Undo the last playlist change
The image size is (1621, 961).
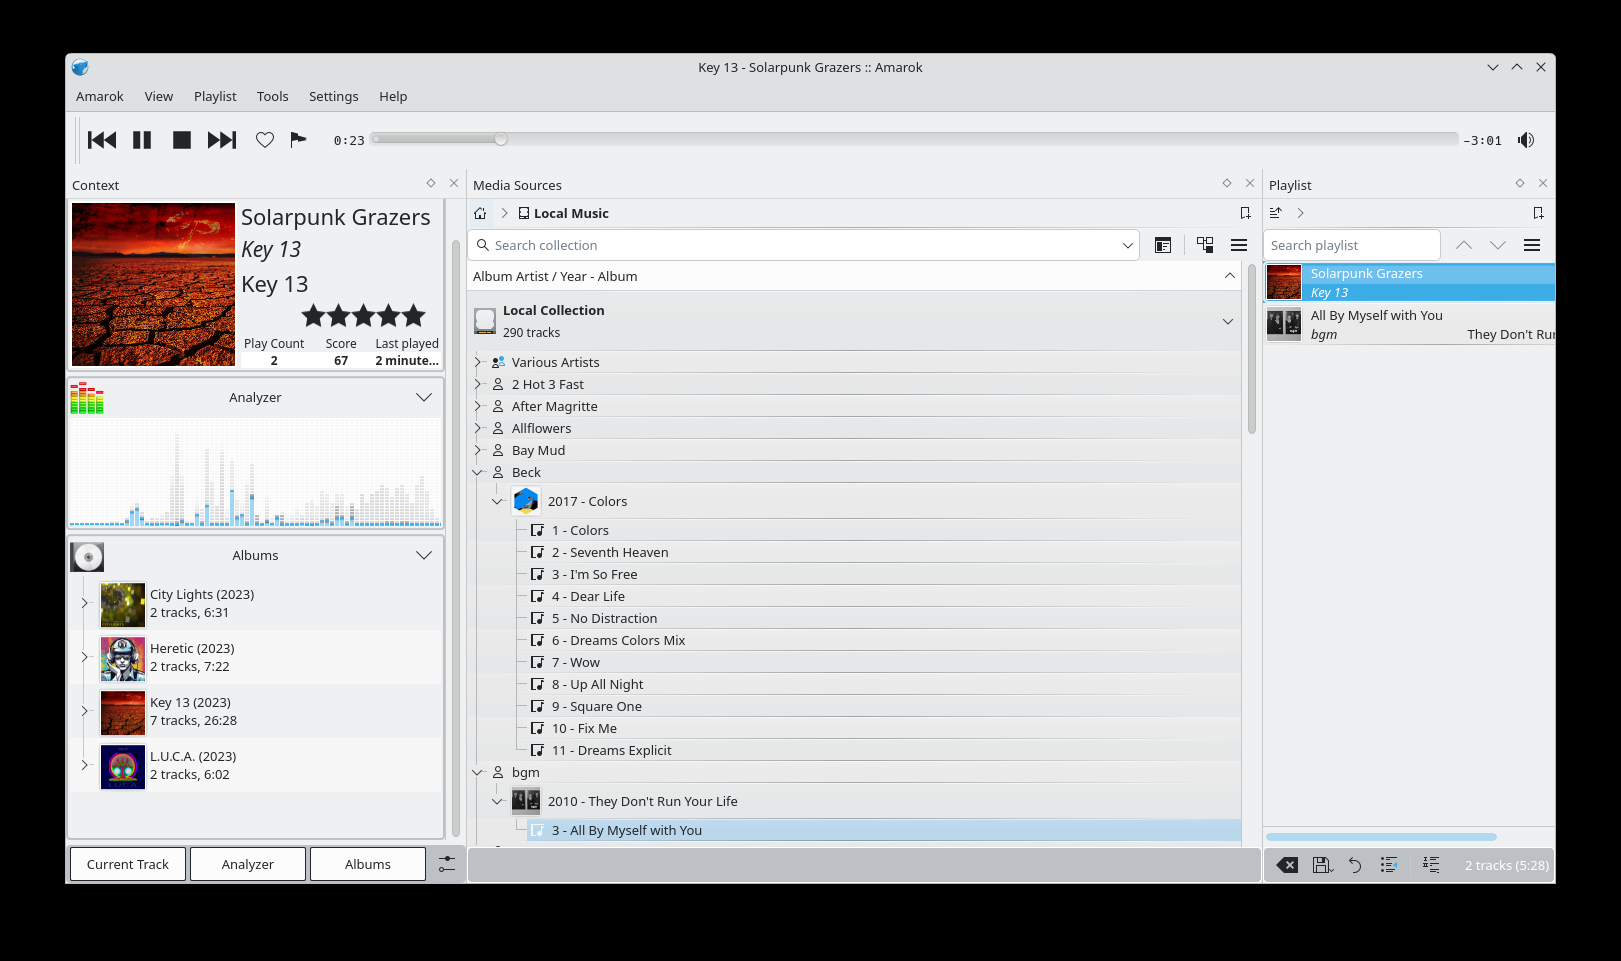point(1355,865)
